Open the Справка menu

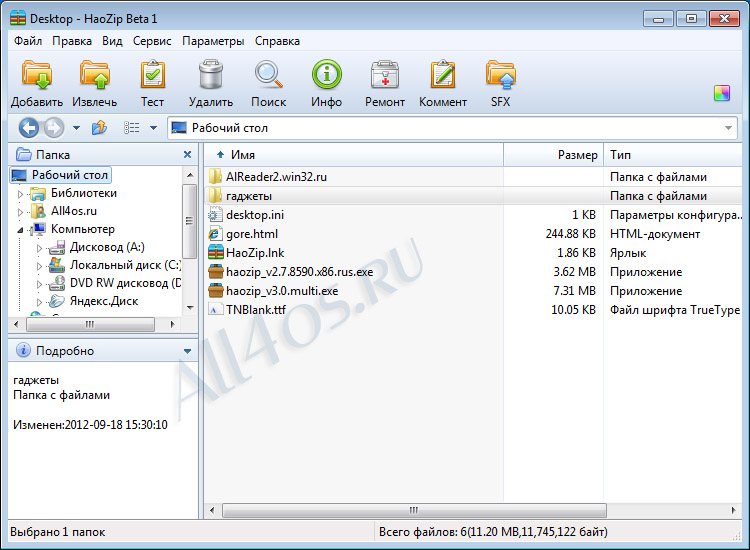coord(277,41)
